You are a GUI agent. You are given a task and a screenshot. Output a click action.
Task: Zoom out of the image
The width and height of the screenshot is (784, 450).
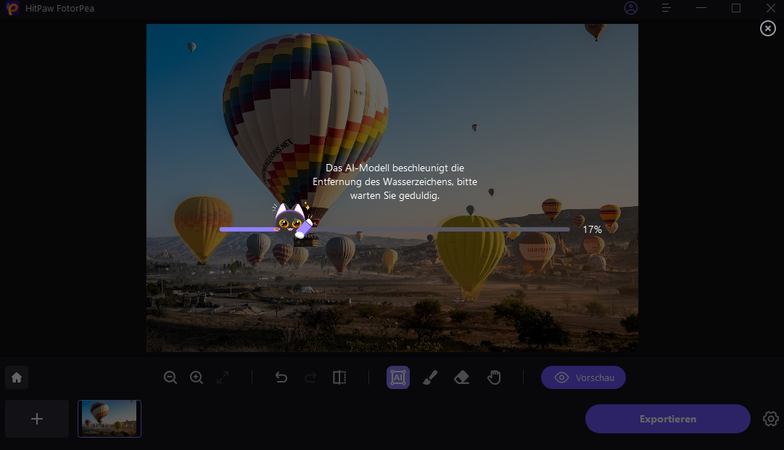pos(170,378)
